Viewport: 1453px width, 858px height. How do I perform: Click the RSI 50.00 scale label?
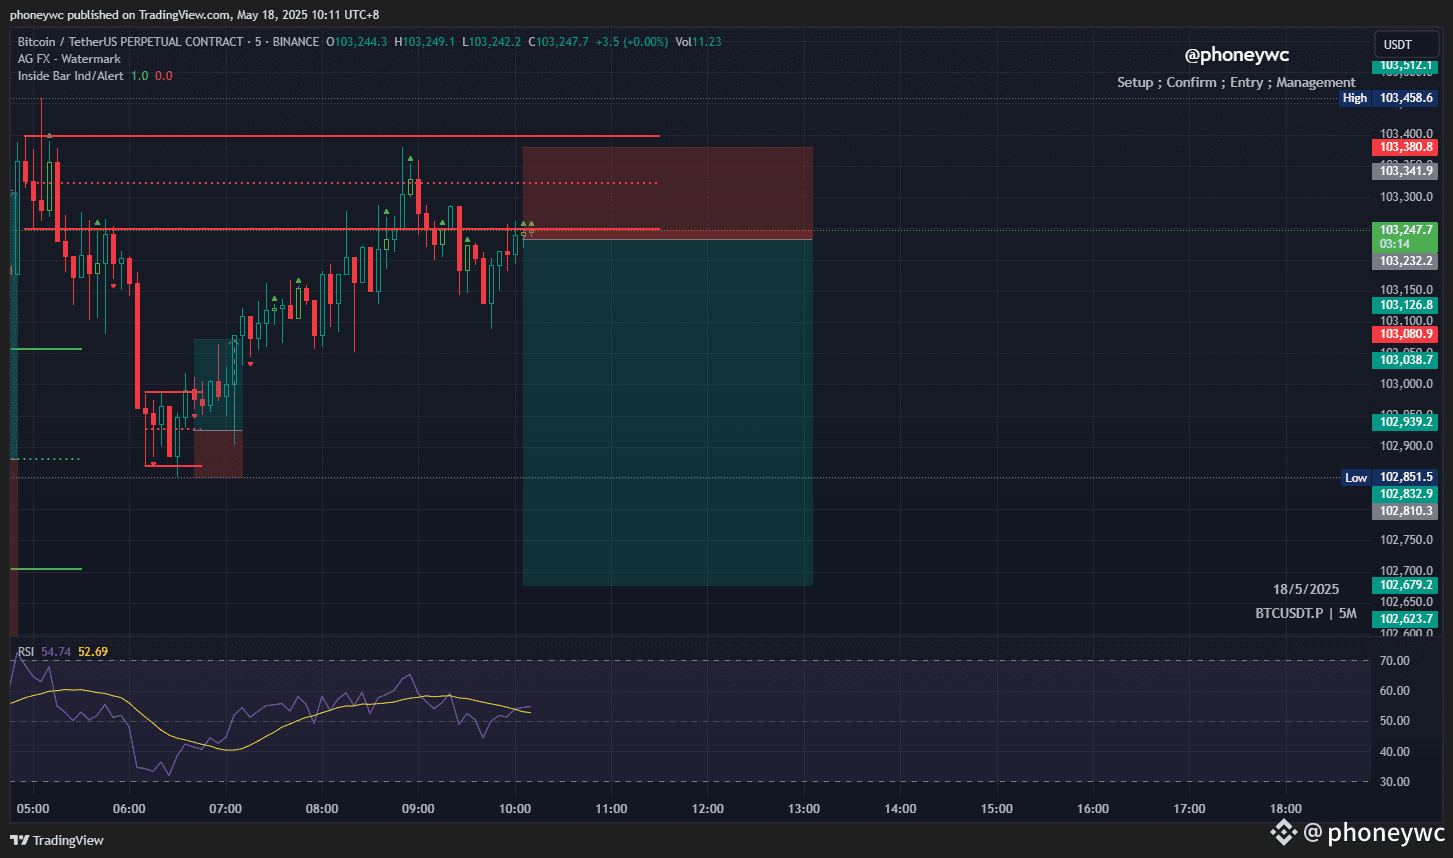tap(1395, 721)
